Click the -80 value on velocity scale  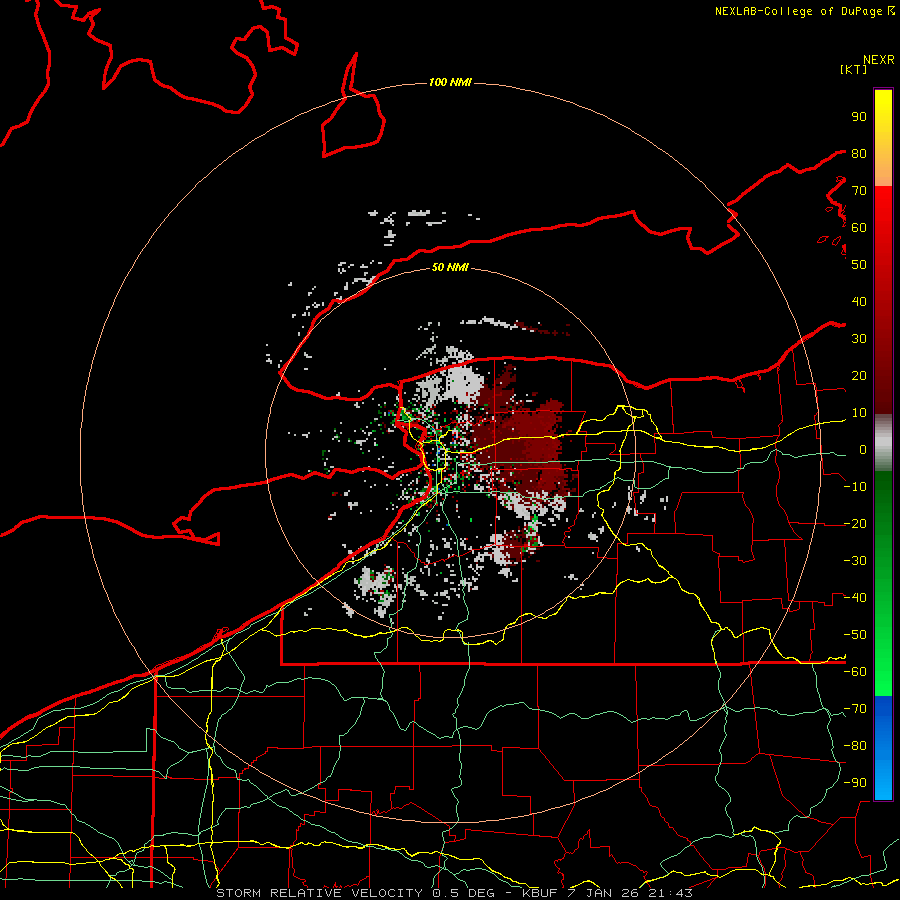pyautogui.click(x=855, y=746)
